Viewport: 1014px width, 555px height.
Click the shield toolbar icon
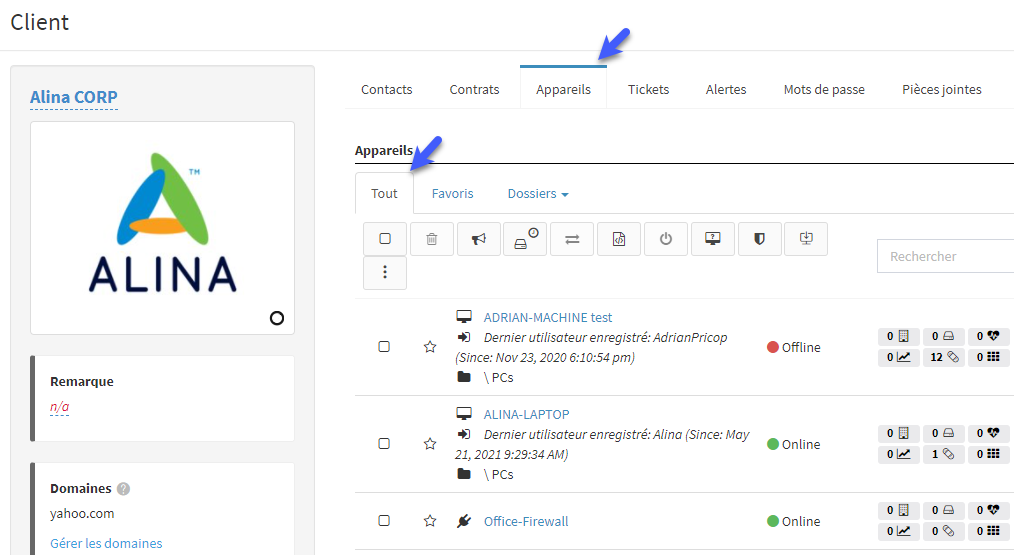759,239
